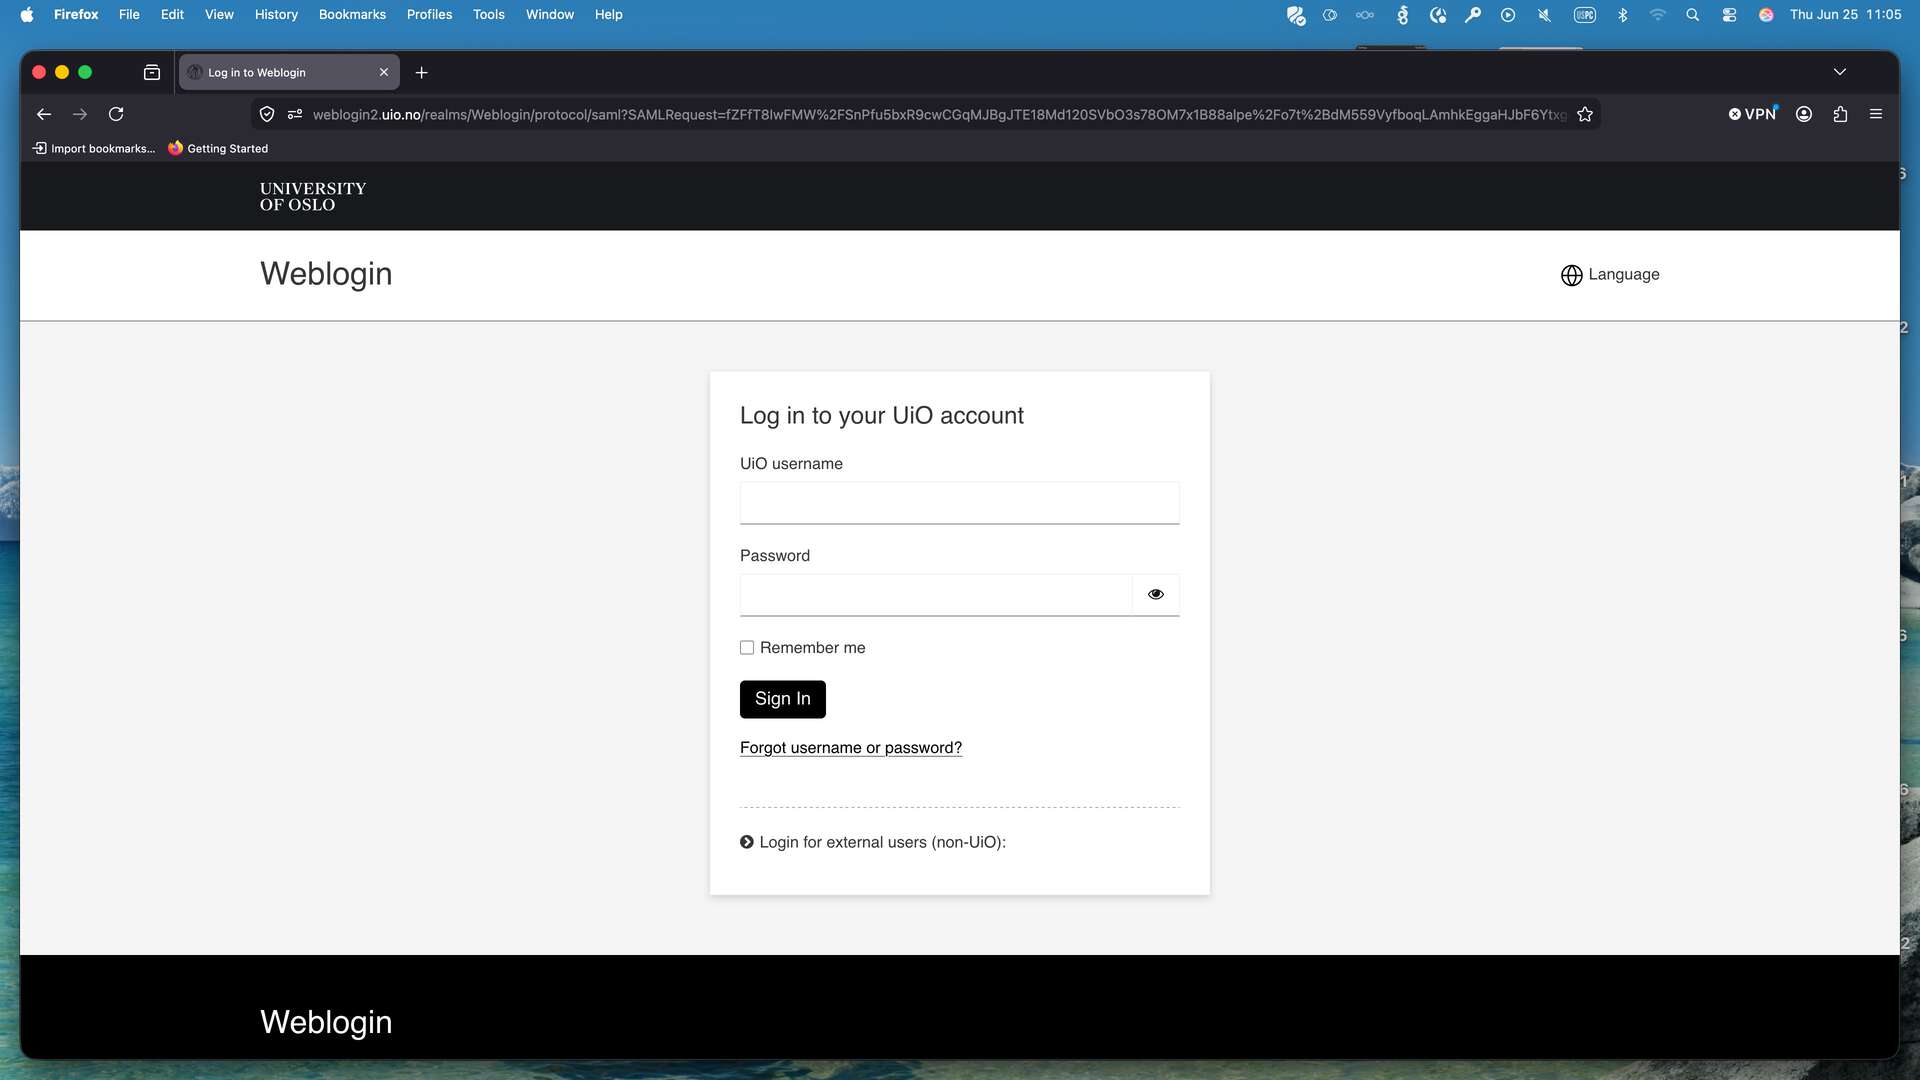Screen dimensions: 1920x1080
Task: Check the Remember me checkbox
Action: tap(747, 648)
